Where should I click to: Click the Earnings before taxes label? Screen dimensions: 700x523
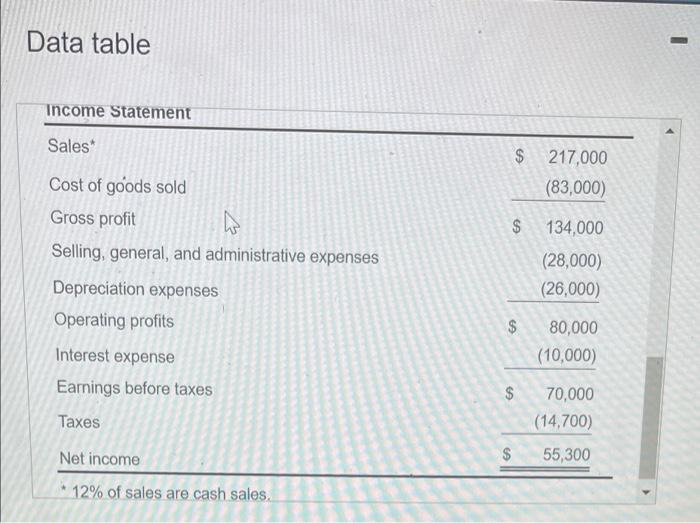point(134,388)
